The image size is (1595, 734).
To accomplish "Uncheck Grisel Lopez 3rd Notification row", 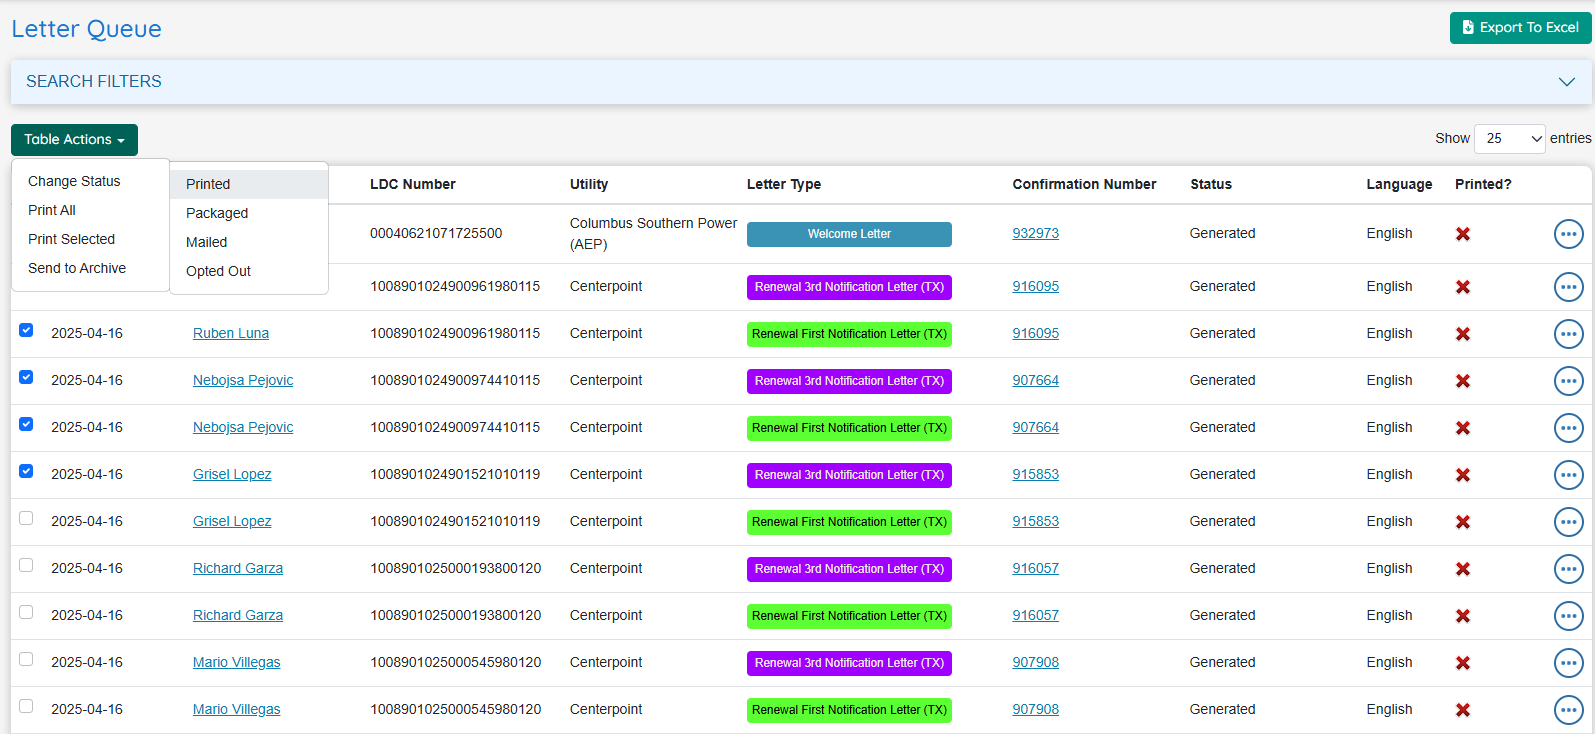I will point(26,471).
